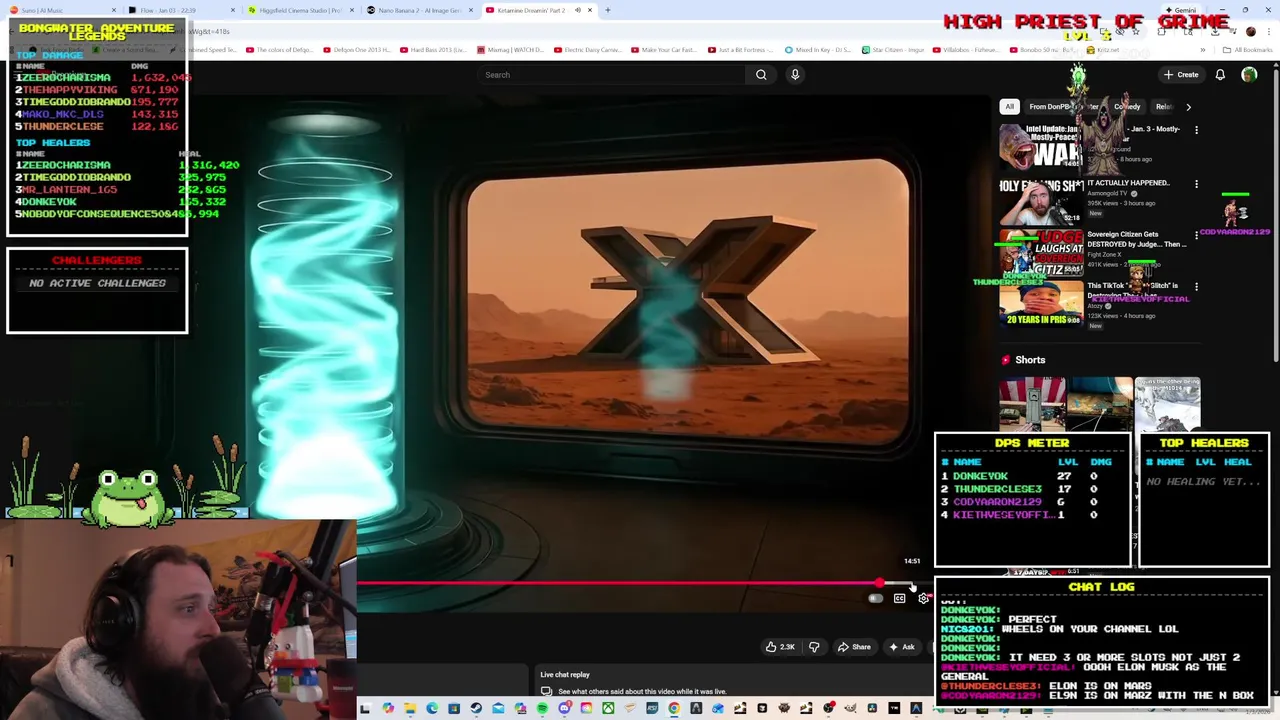Open 'Mixed In Key' bookmark
The image size is (1280, 720).
click(x=819, y=50)
